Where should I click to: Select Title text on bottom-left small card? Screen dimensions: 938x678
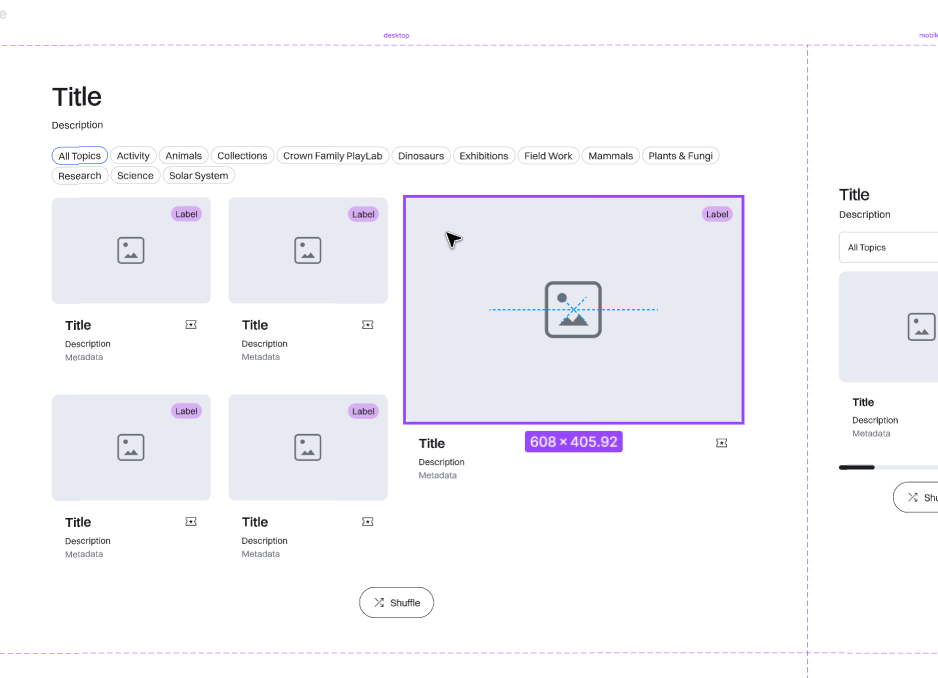78,522
